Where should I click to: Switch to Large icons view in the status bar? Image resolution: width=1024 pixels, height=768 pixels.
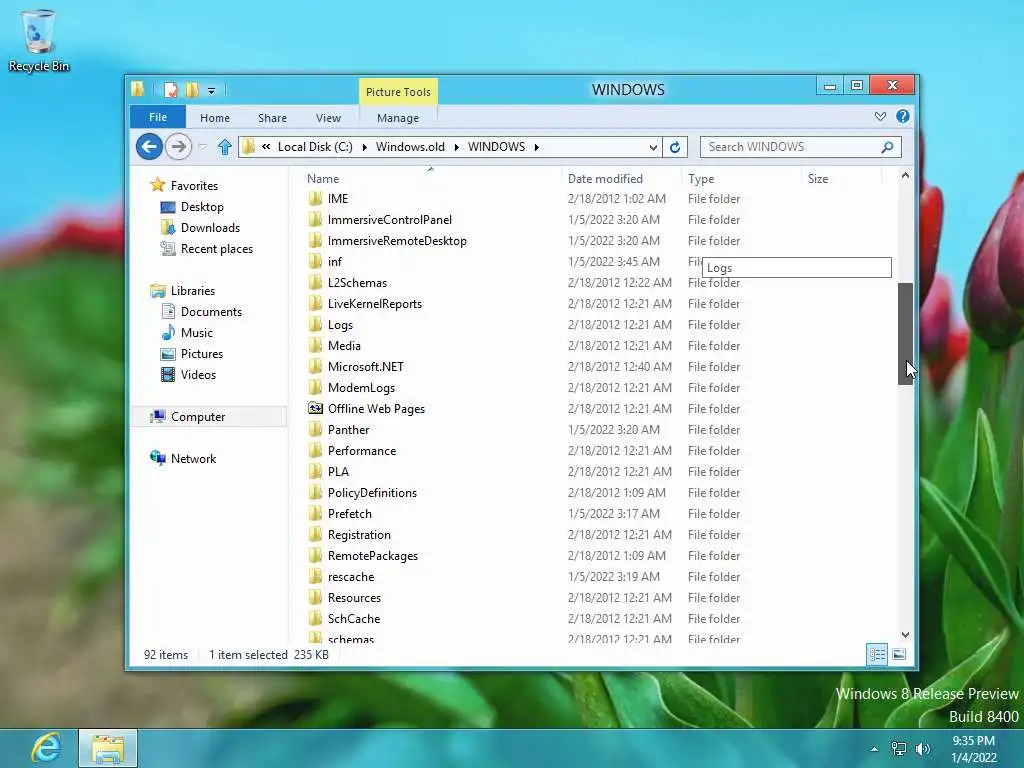899,654
